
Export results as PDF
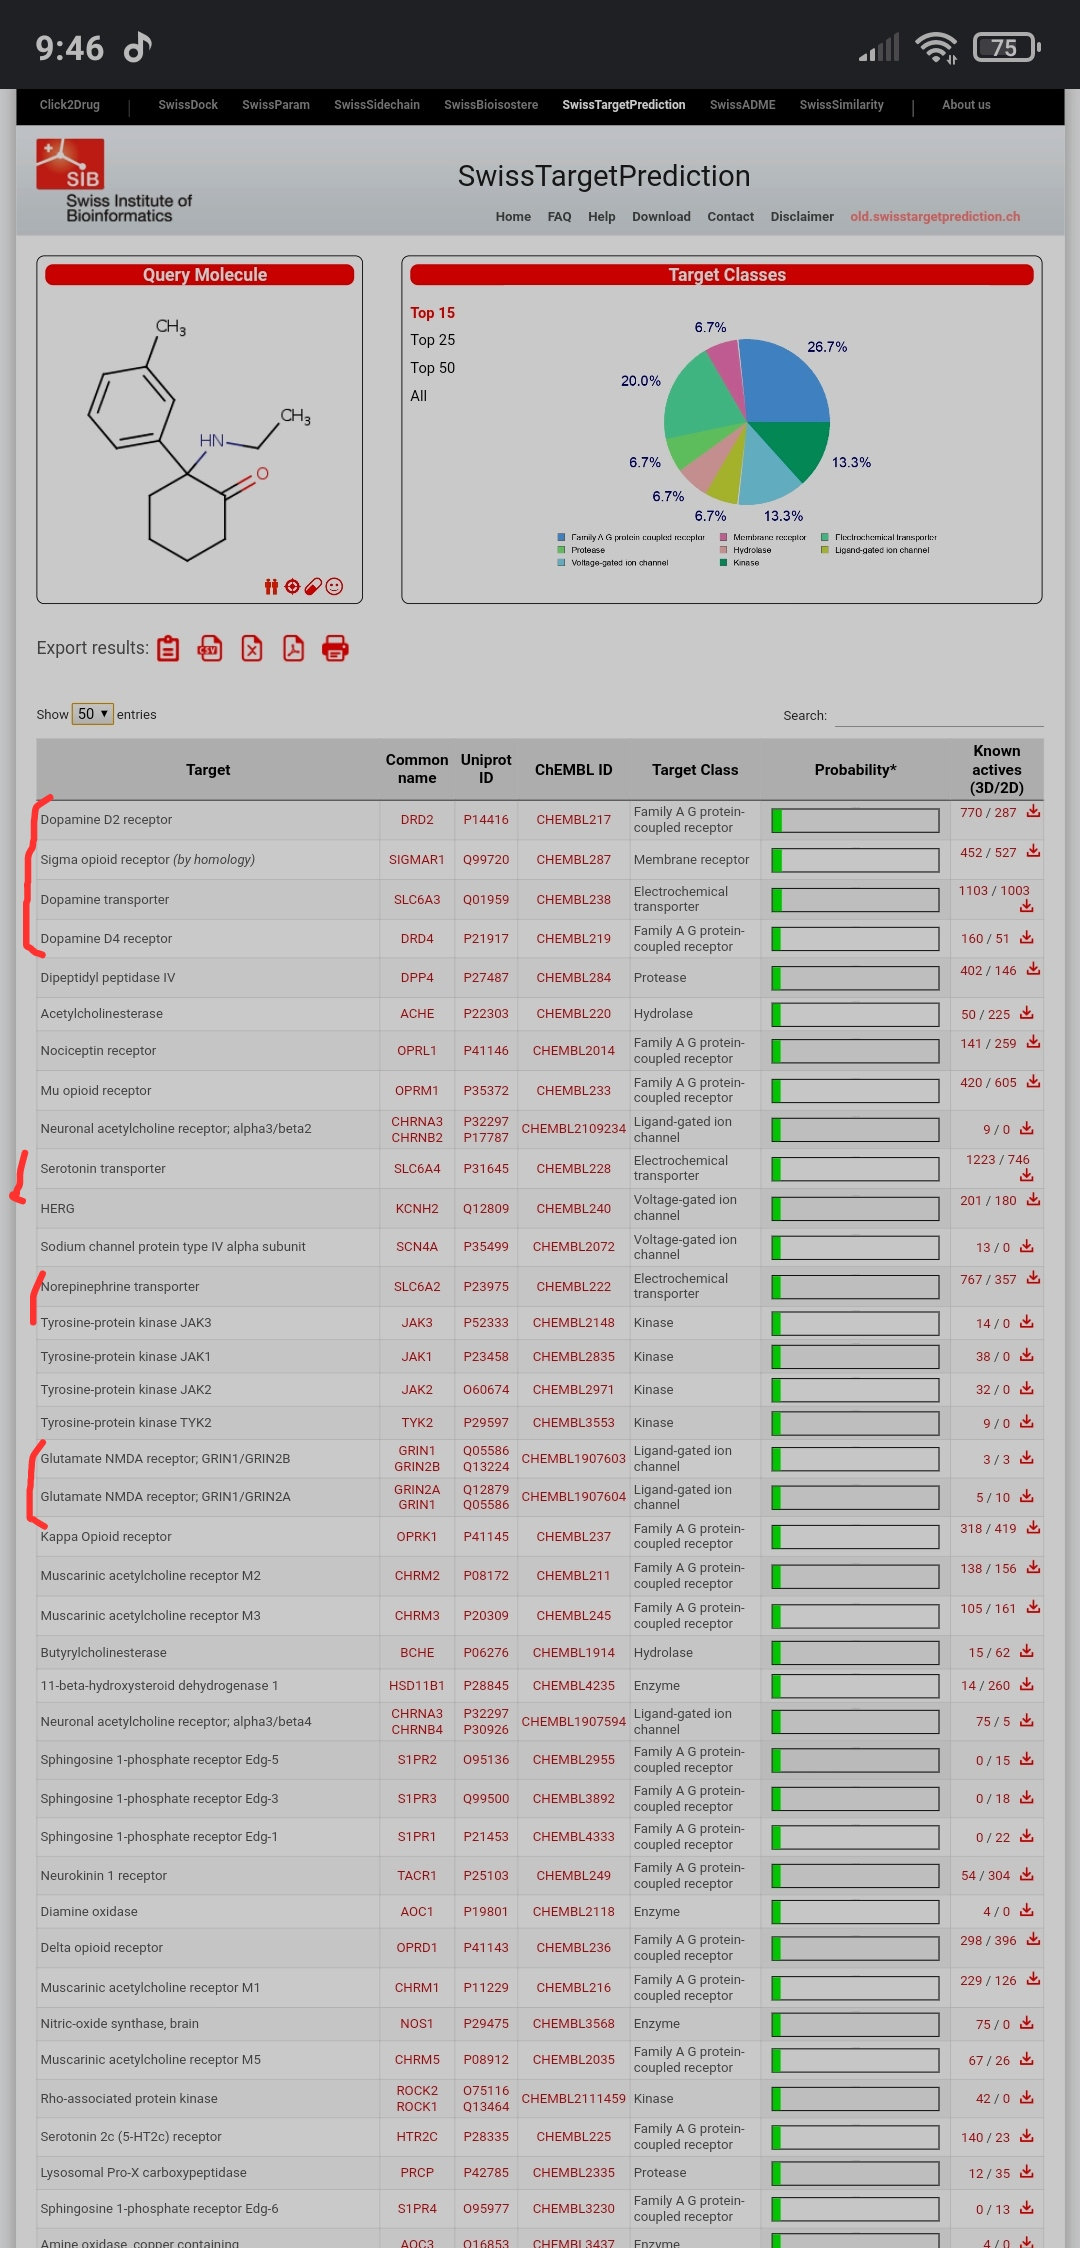pyautogui.click(x=293, y=649)
